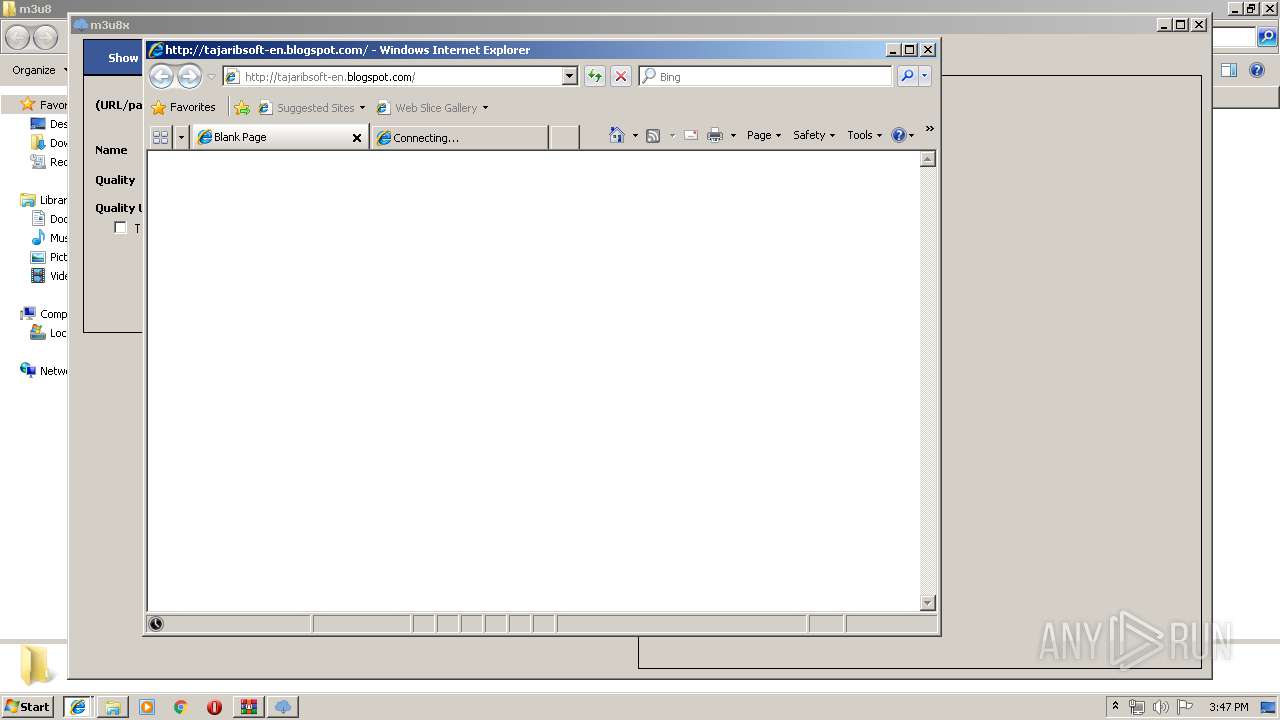Open the Safety menu
Screen dimensions: 1280x720
tap(814, 135)
